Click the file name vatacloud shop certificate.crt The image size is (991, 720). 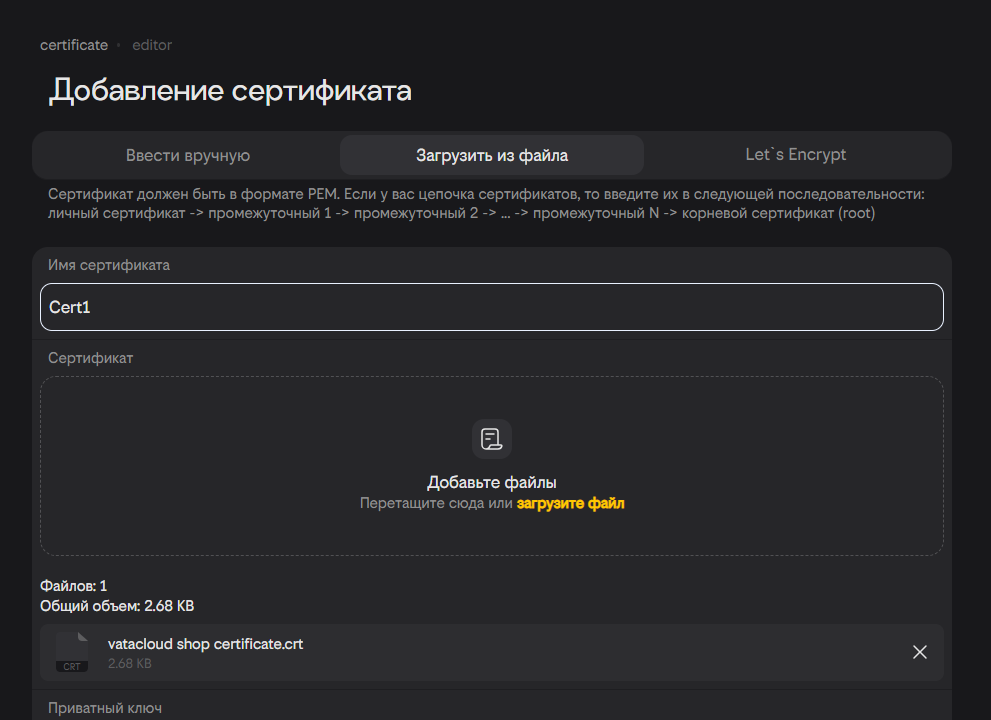(x=205, y=644)
